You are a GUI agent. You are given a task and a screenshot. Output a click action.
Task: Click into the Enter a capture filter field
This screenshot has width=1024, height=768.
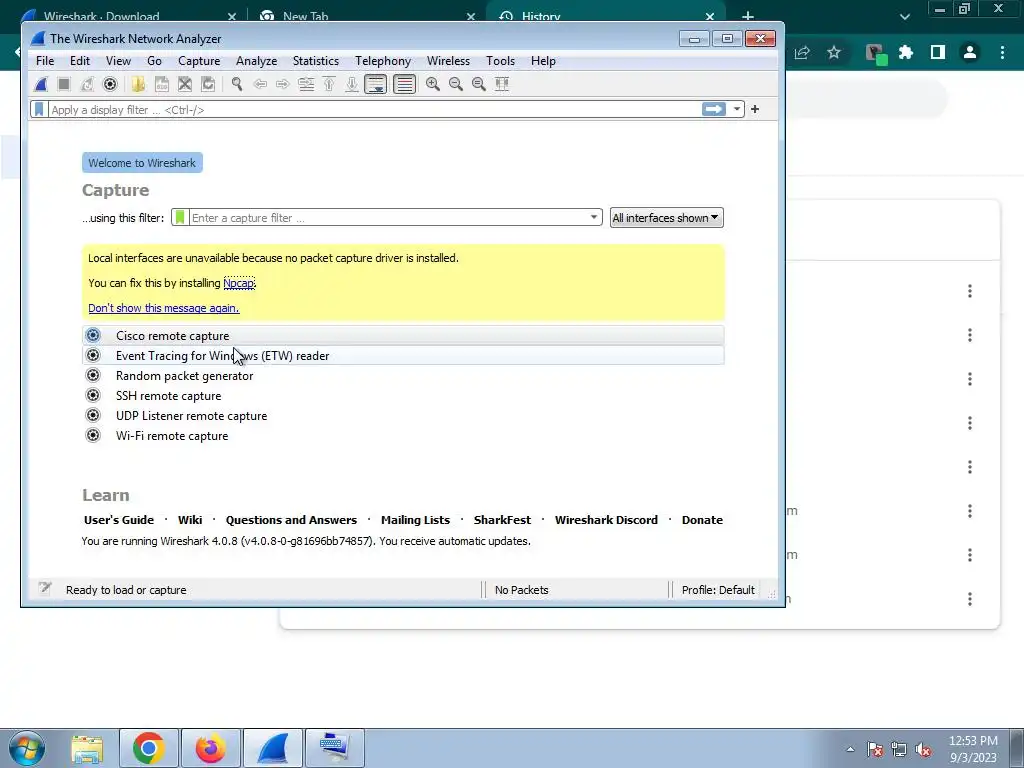(x=388, y=217)
